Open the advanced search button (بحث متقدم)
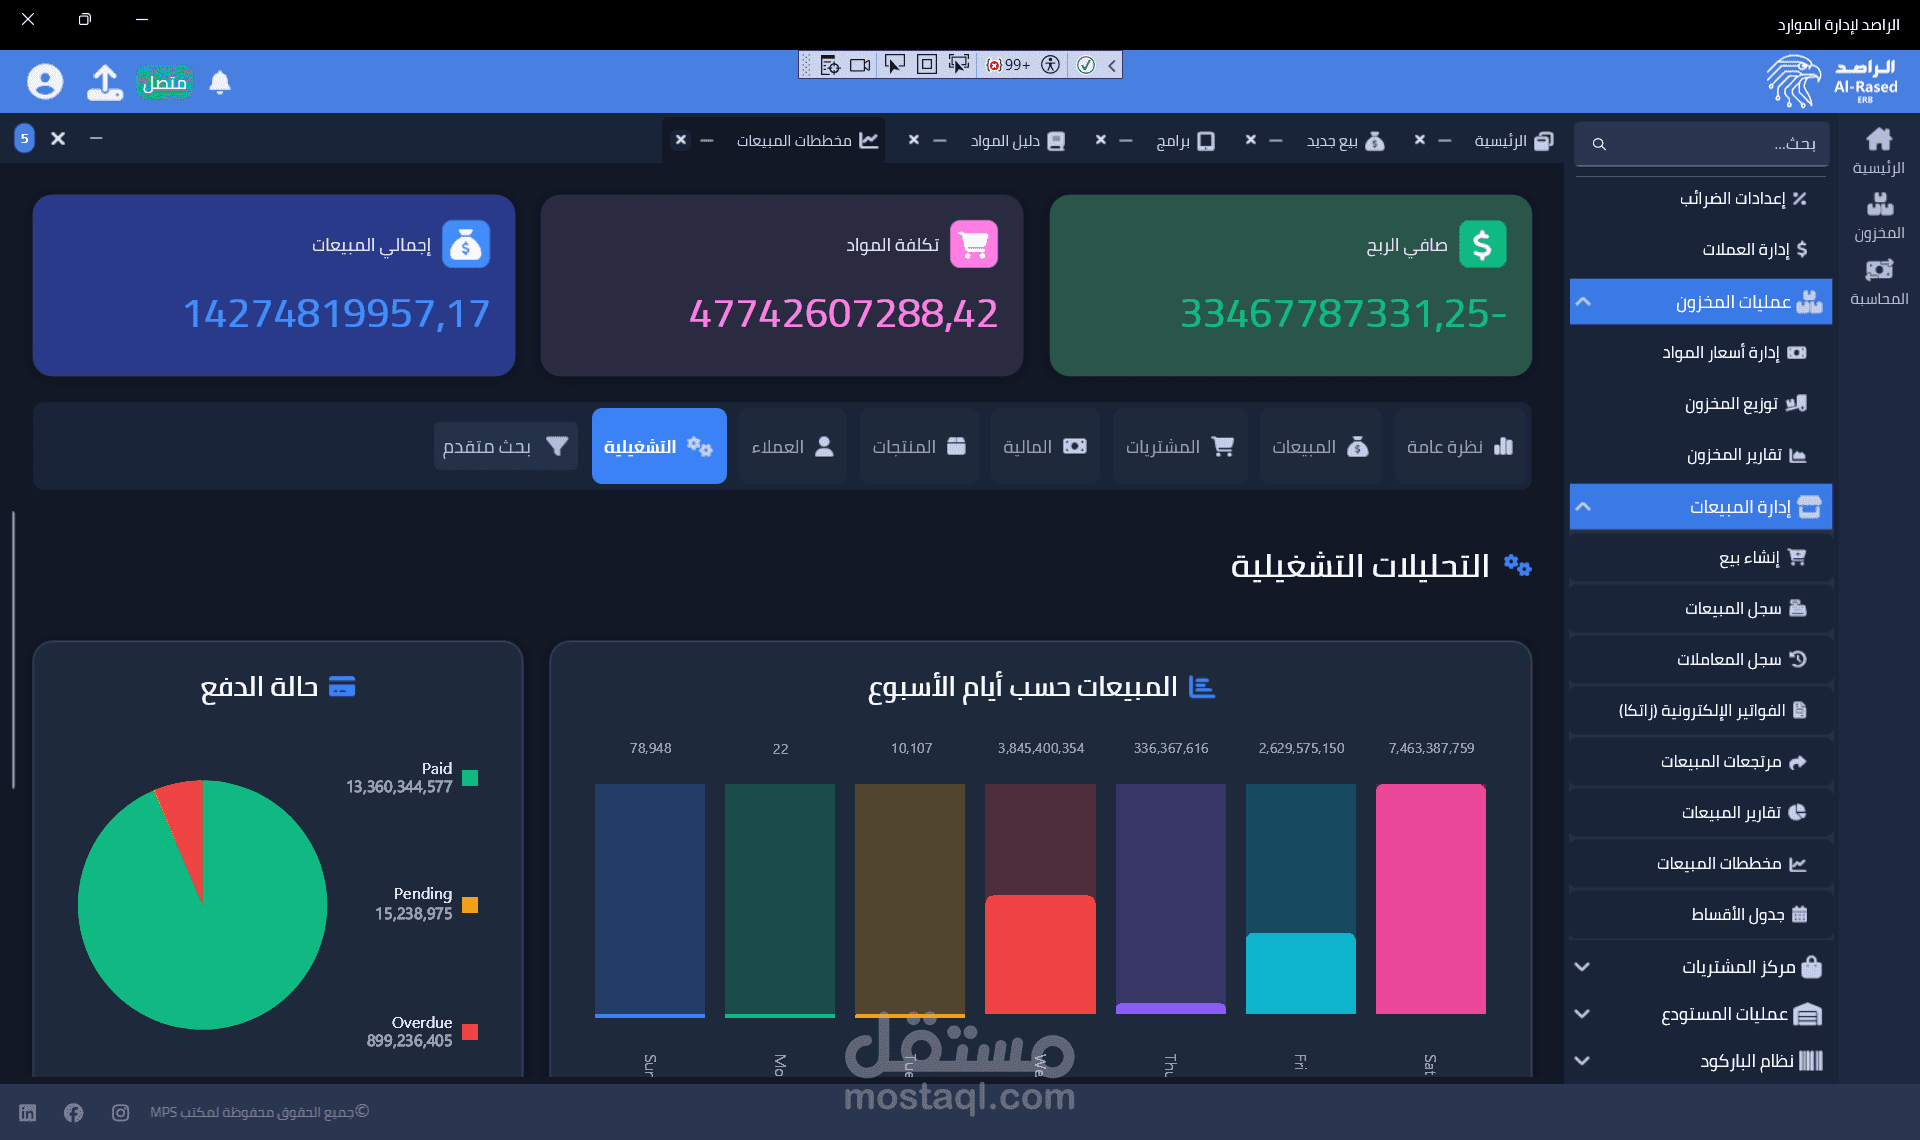 coord(505,447)
